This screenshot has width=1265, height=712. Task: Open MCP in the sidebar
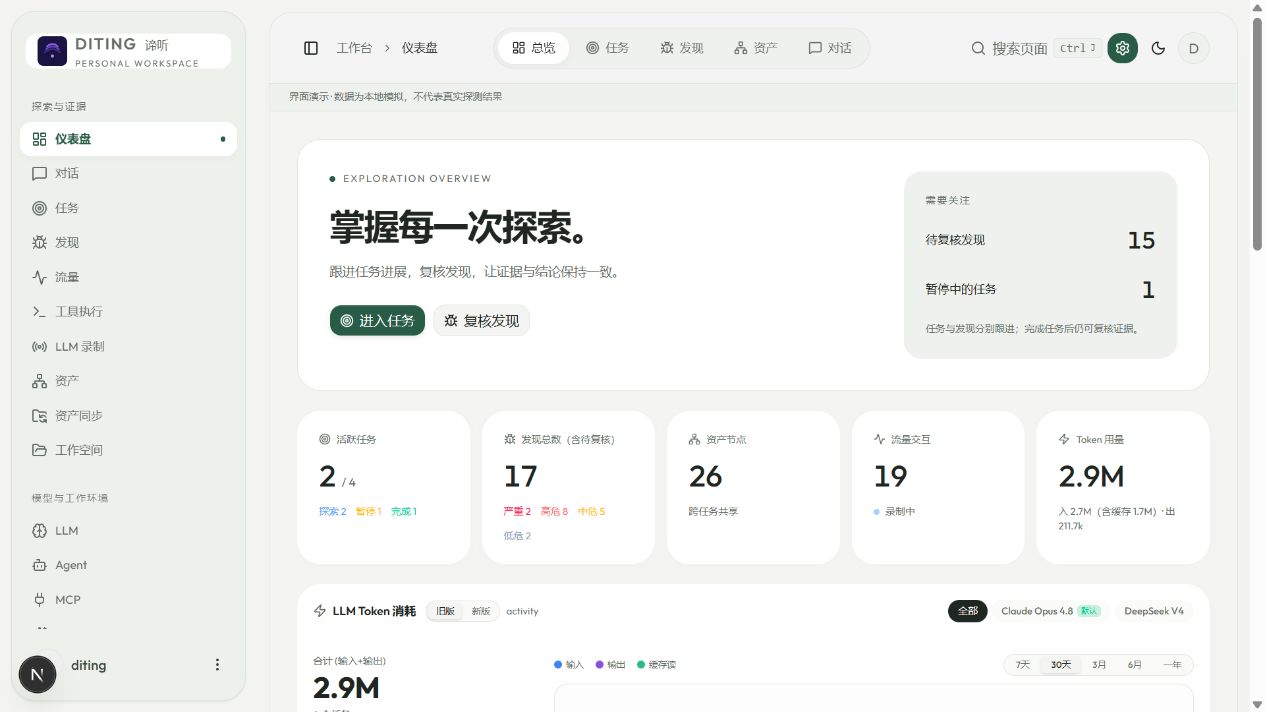tap(128, 599)
